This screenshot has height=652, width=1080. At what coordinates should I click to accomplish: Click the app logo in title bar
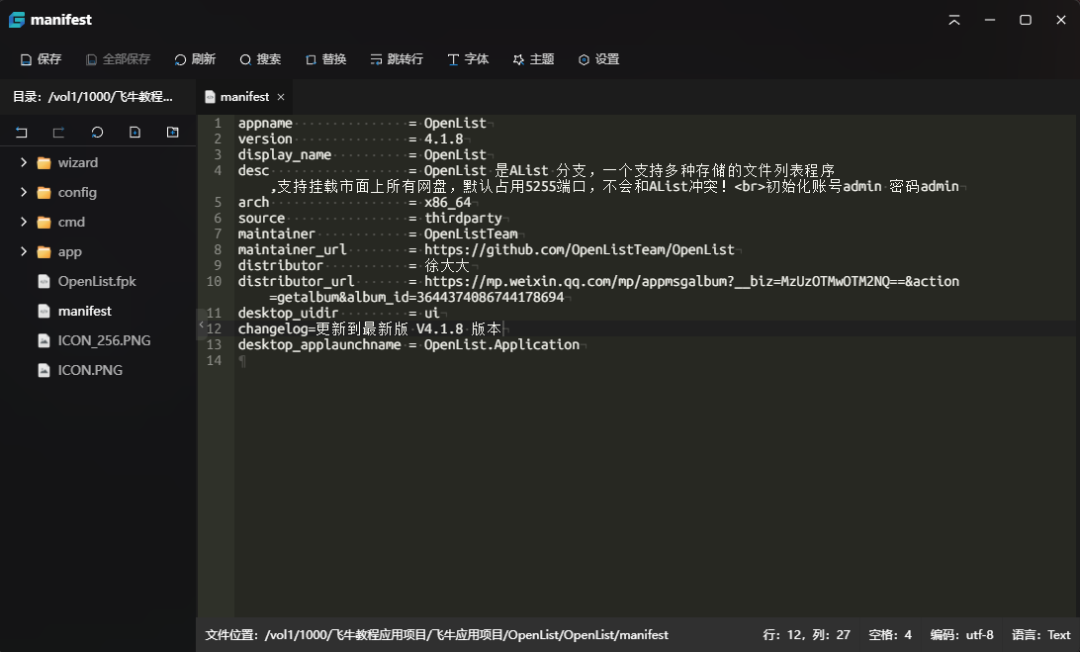point(17,20)
